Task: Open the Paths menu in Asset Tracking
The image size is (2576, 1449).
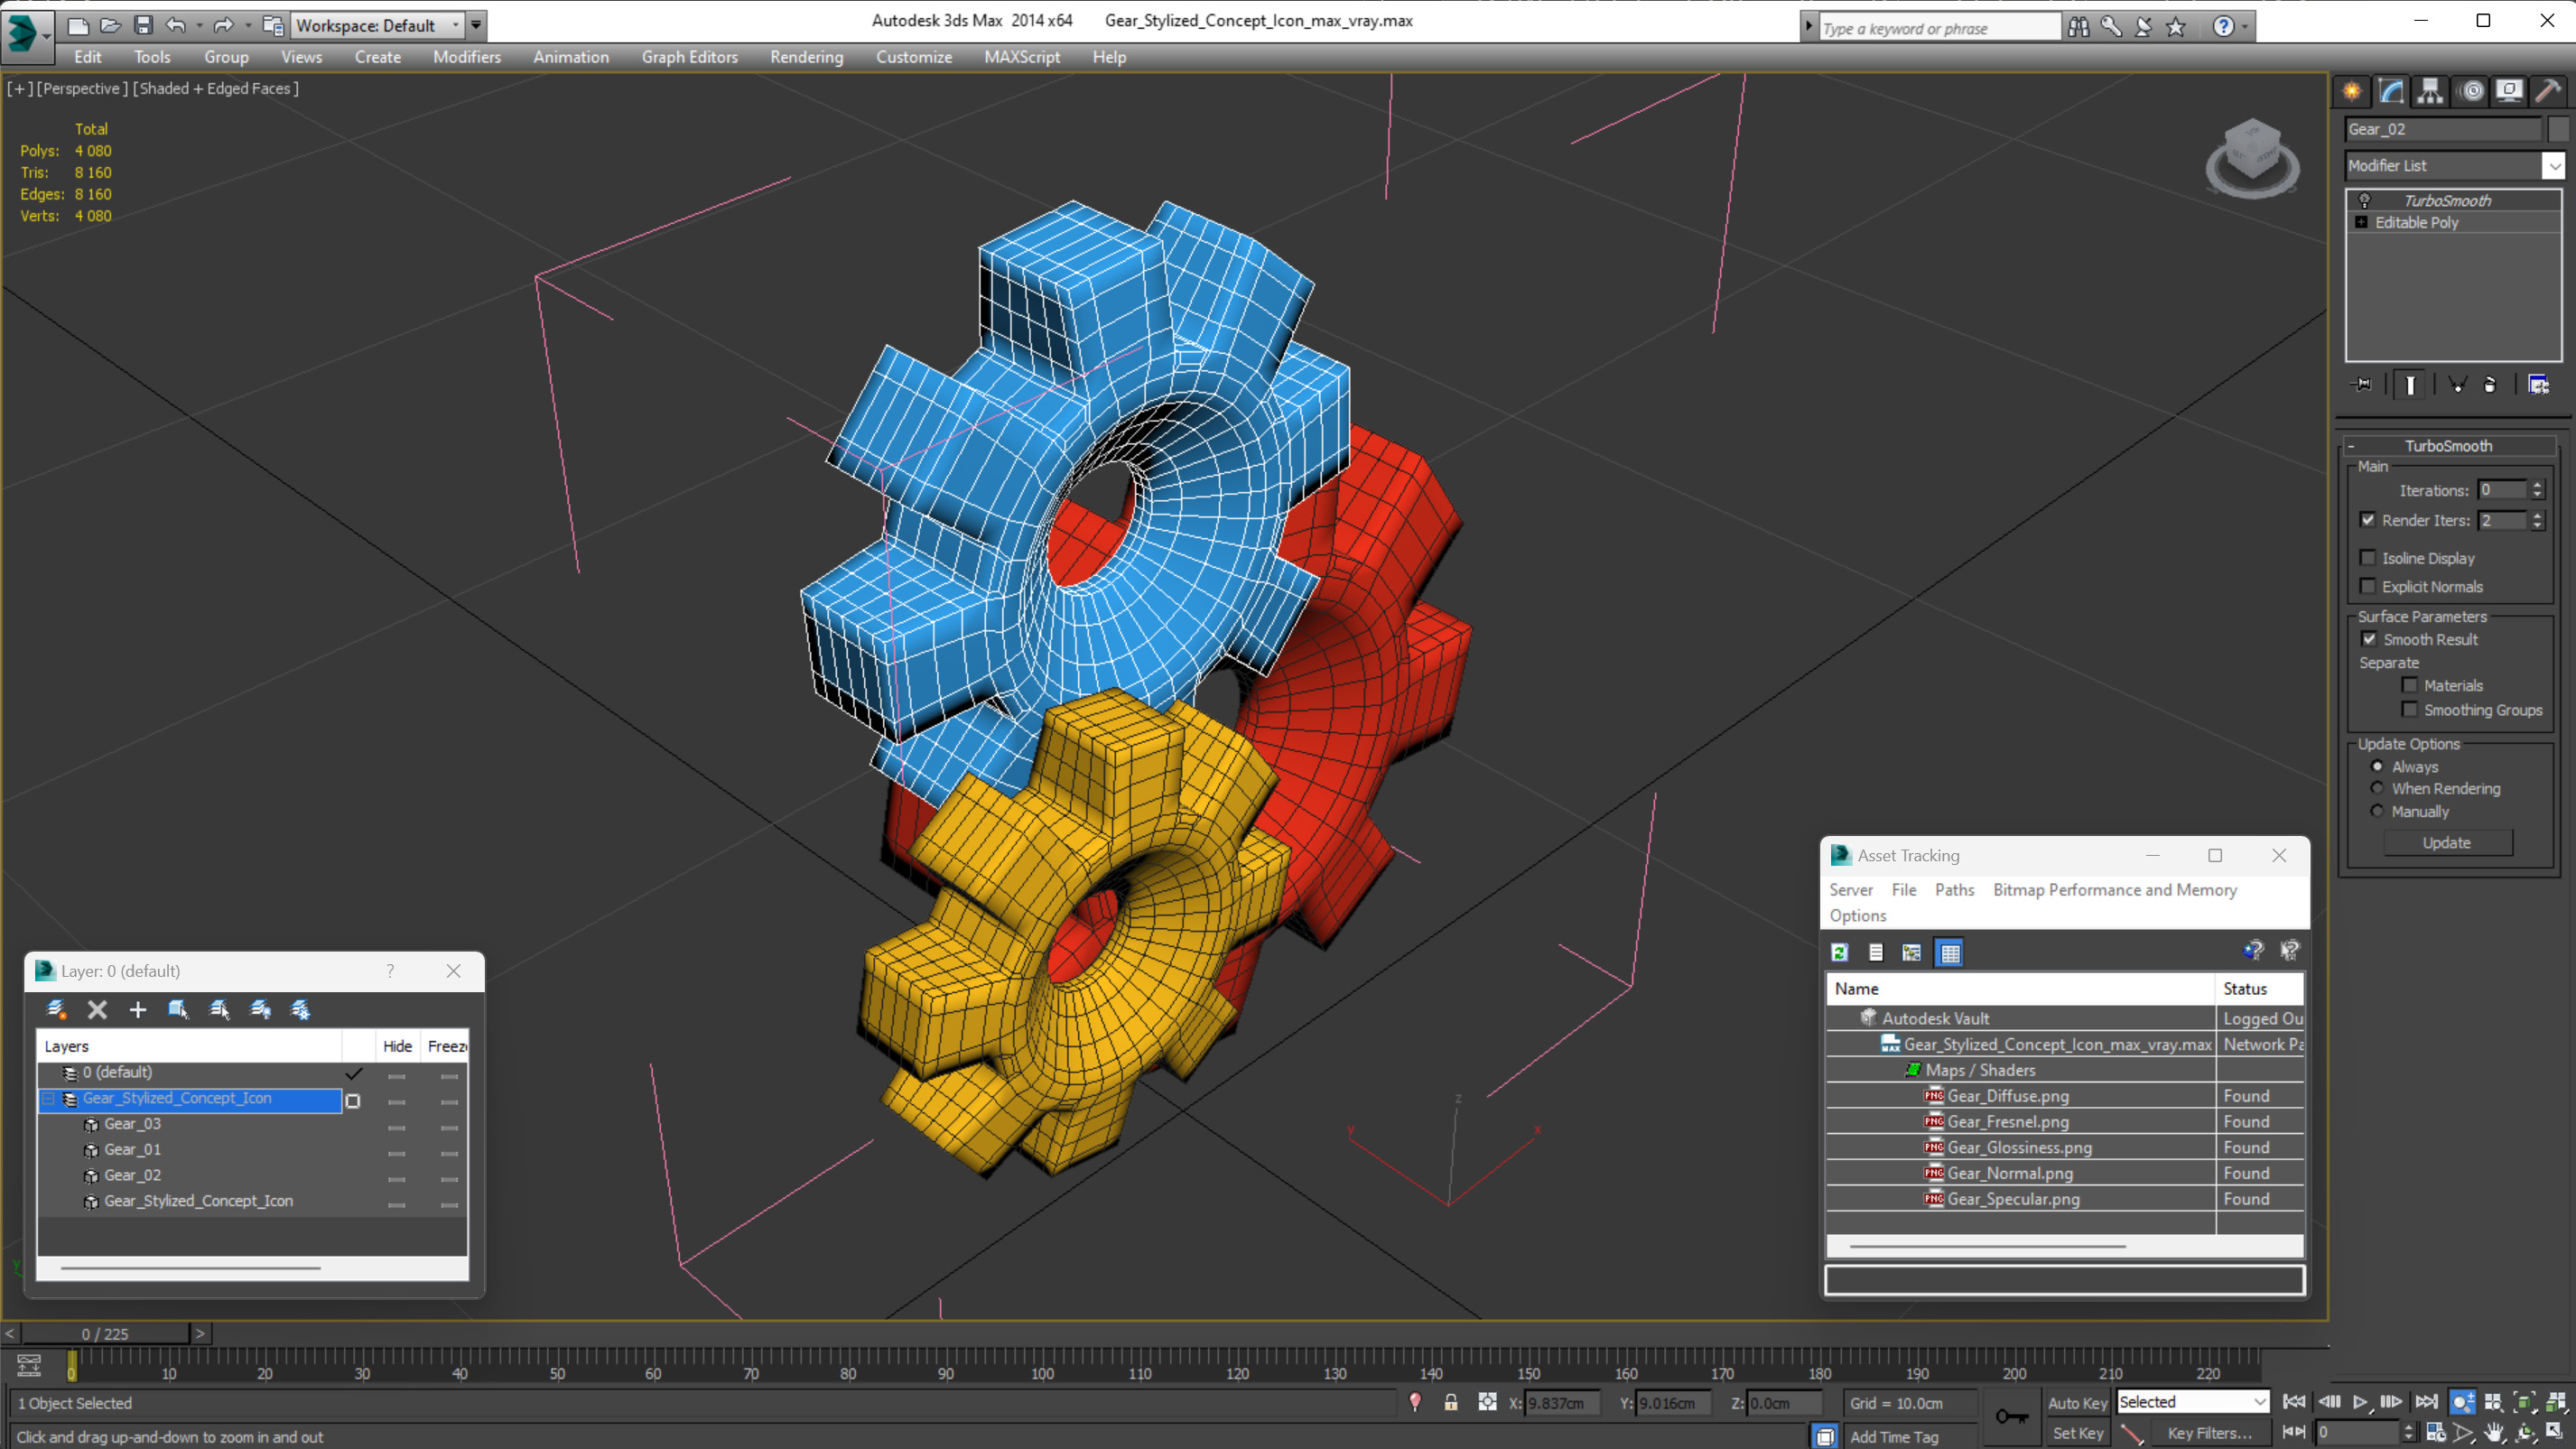Action: pos(1953,889)
